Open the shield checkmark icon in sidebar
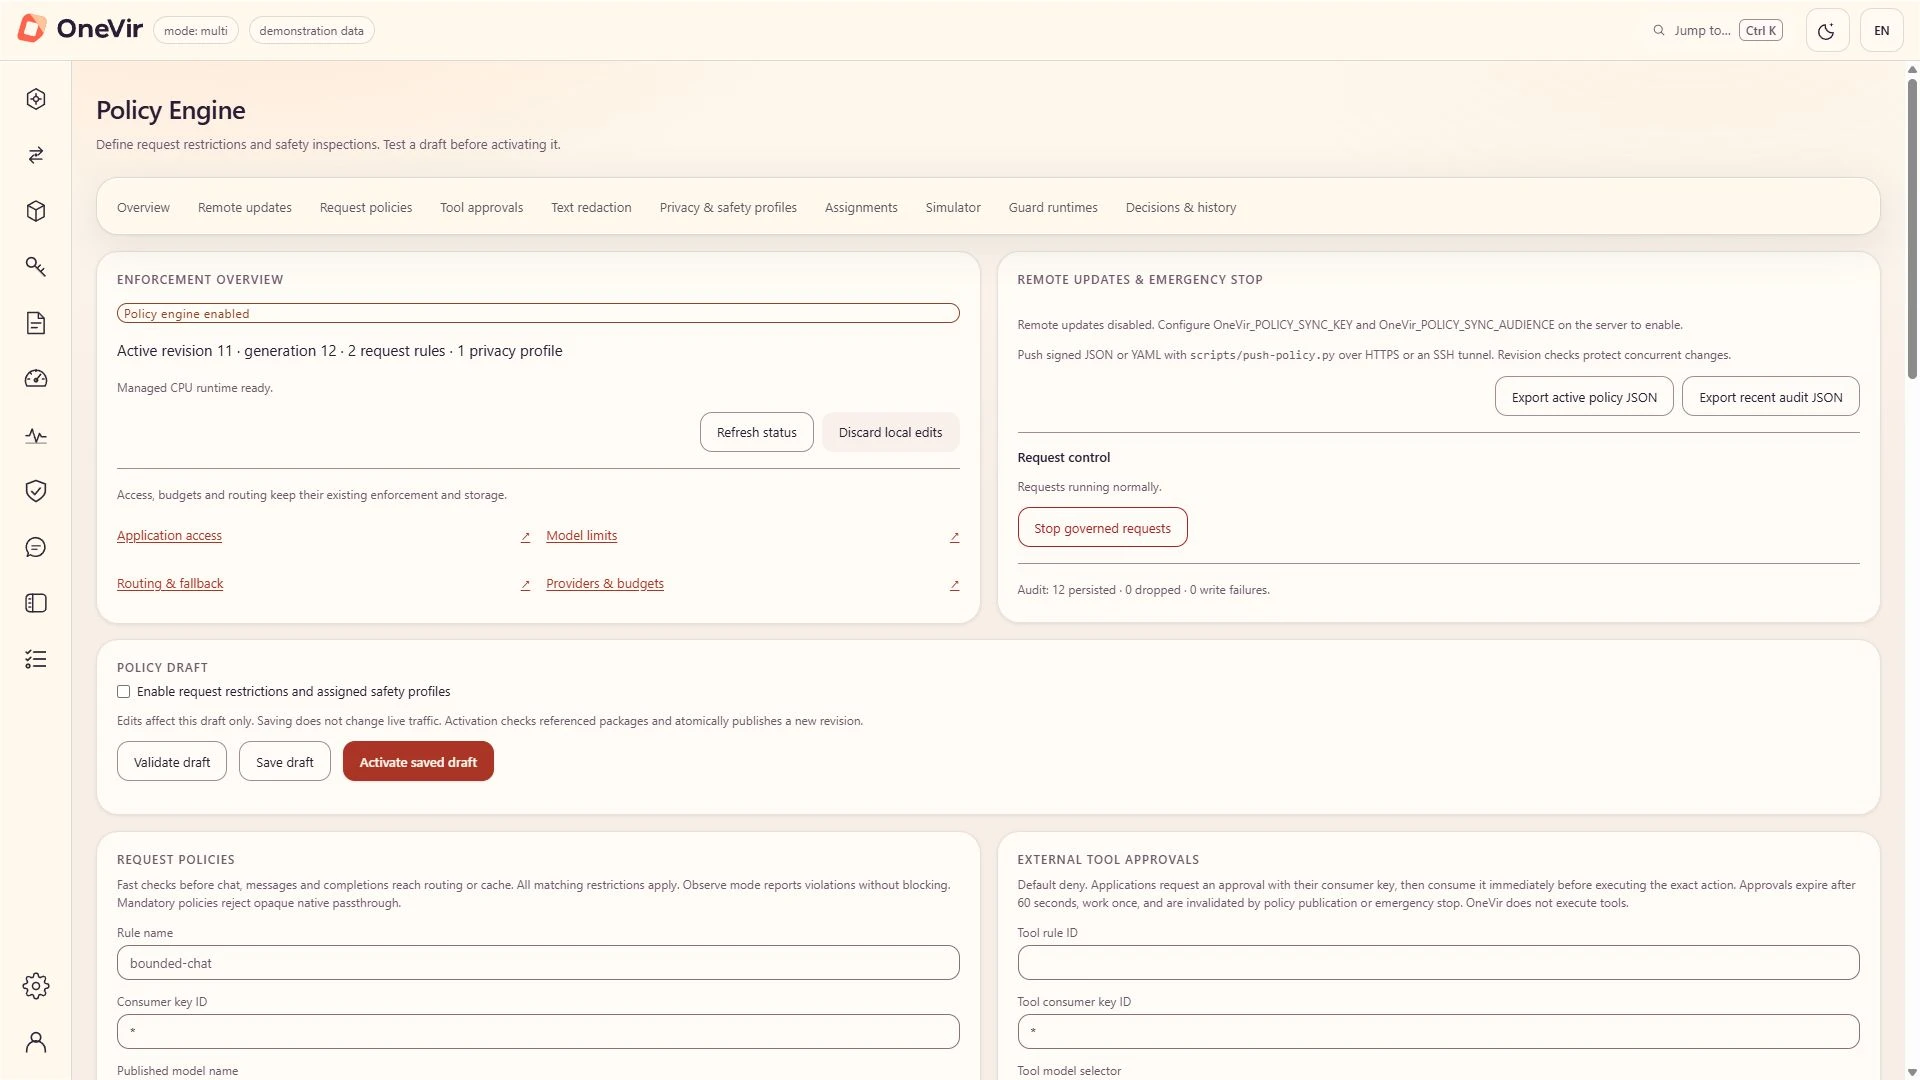Viewport: 1920px width, 1080px height. pyautogui.click(x=36, y=491)
